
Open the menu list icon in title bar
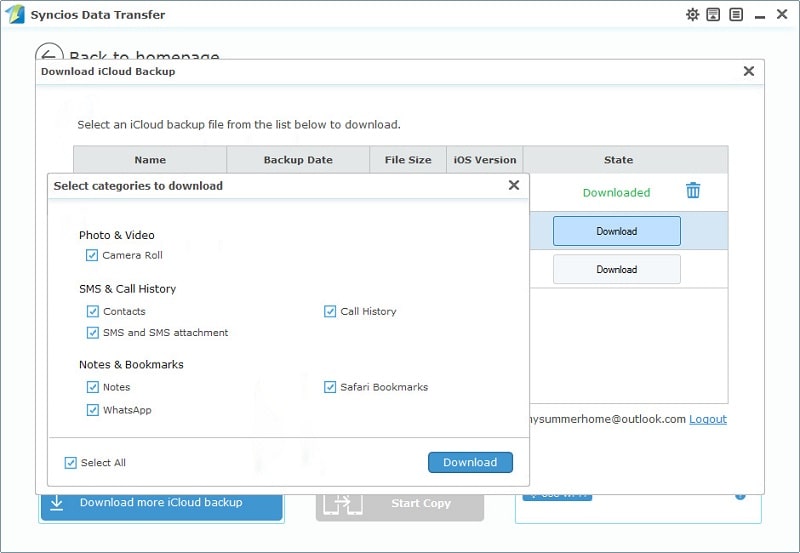pos(736,14)
